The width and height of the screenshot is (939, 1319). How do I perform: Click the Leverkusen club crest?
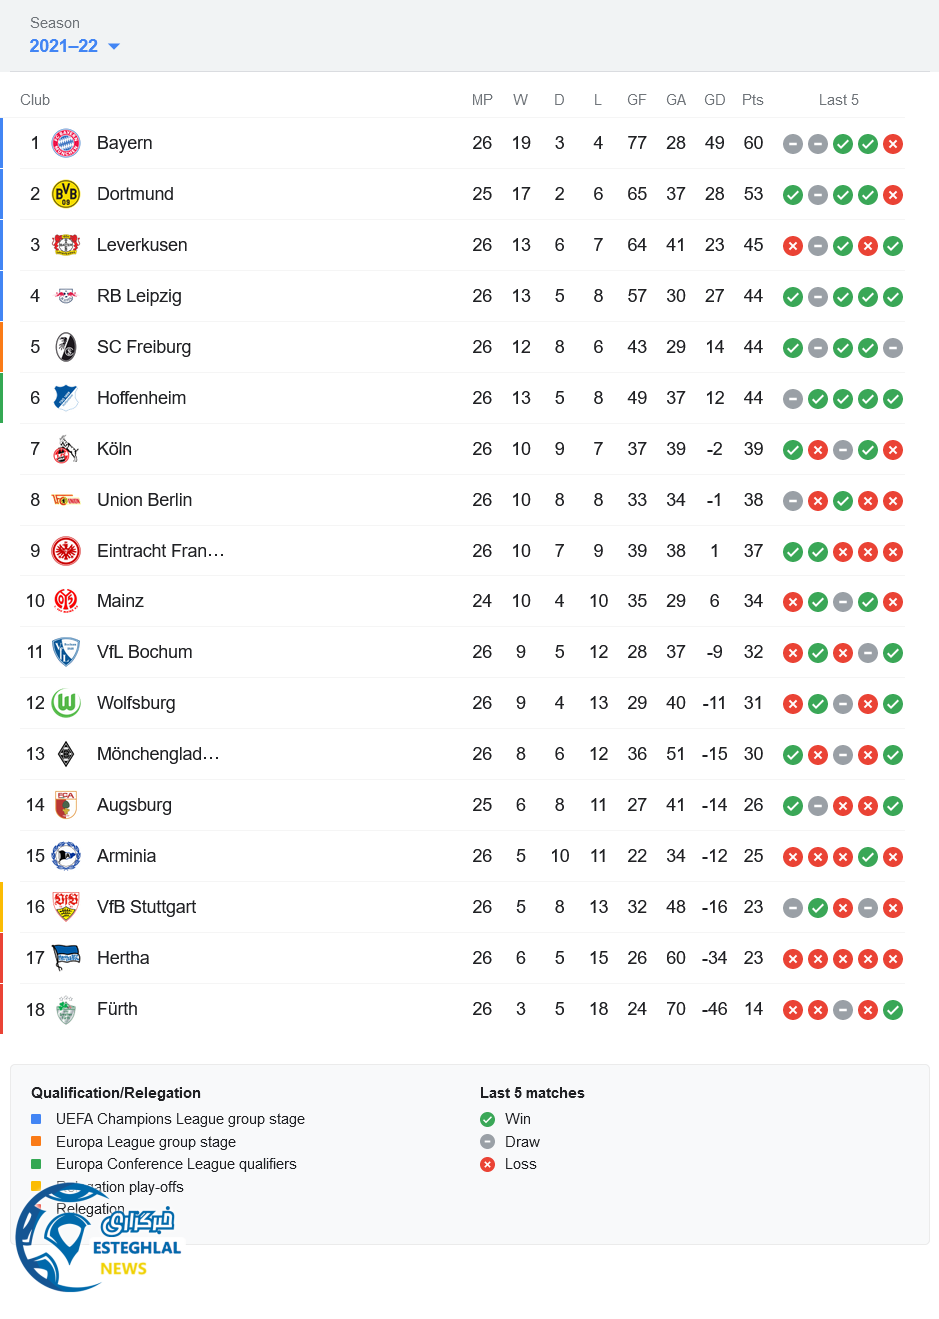[66, 245]
